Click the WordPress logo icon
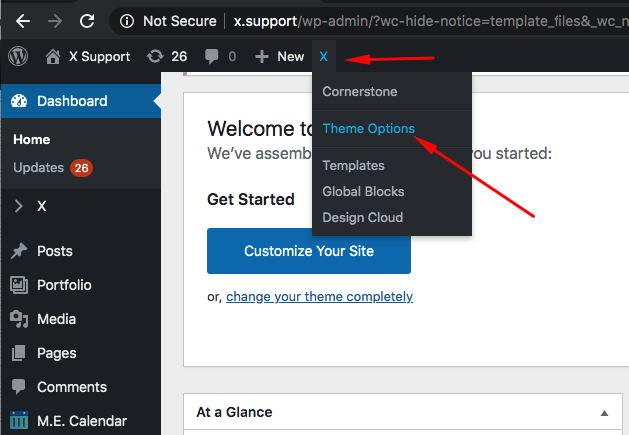 coord(18,56)
